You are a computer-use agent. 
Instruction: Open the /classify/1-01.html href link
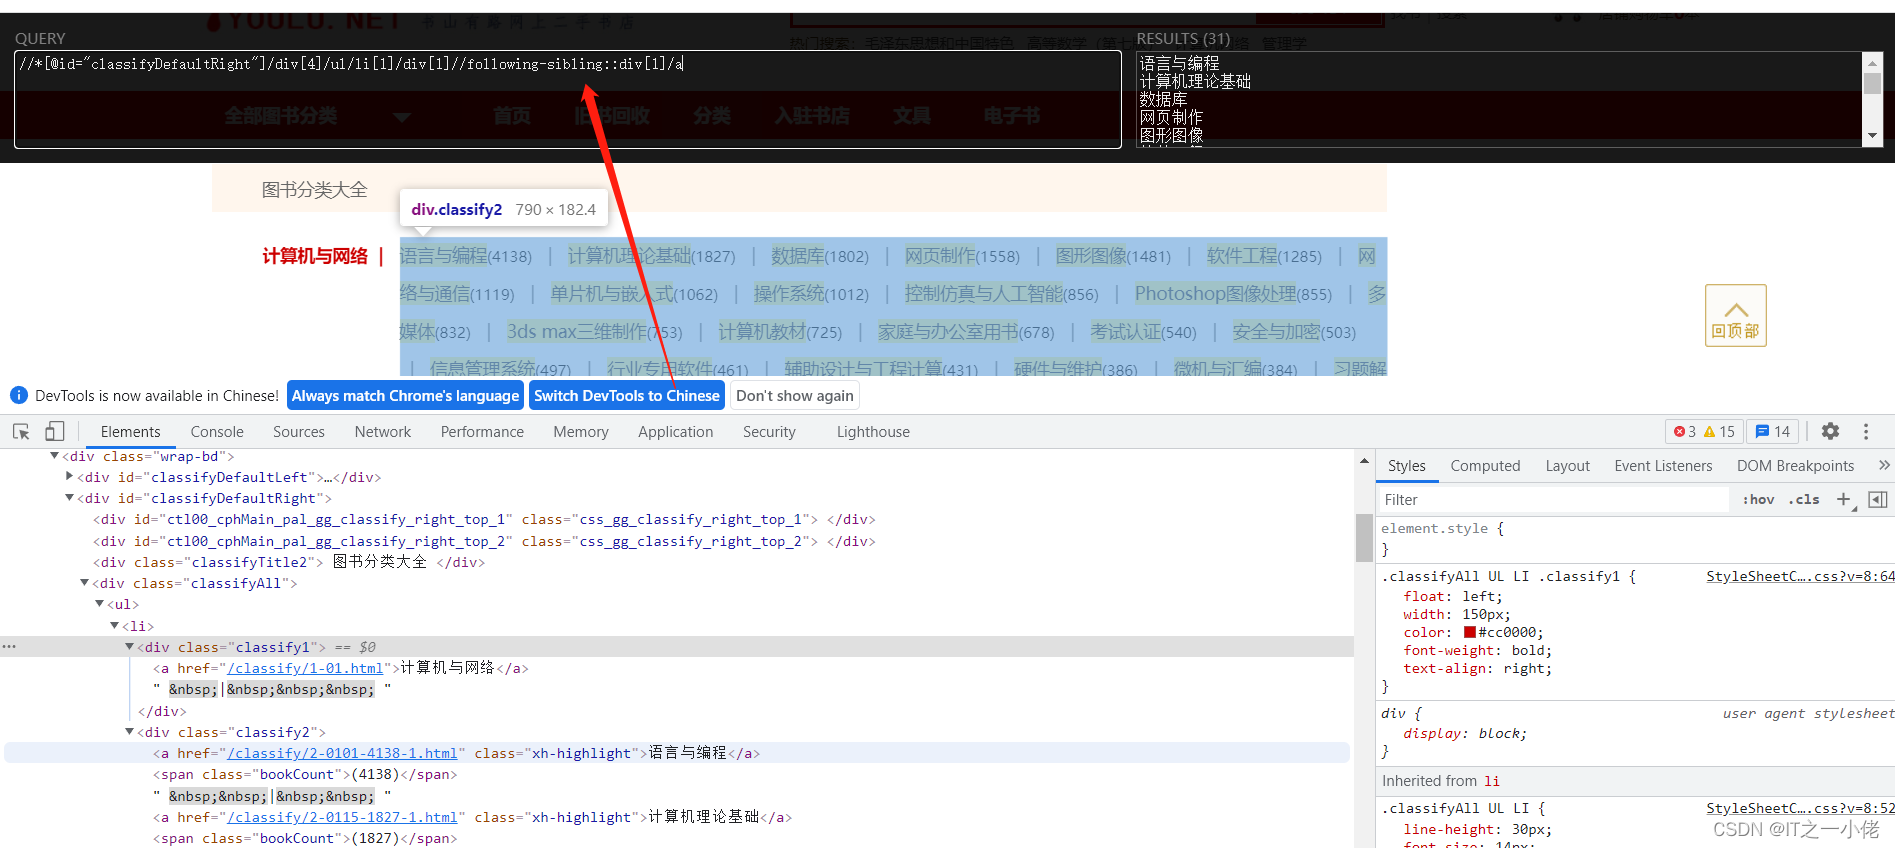point(305,668)
